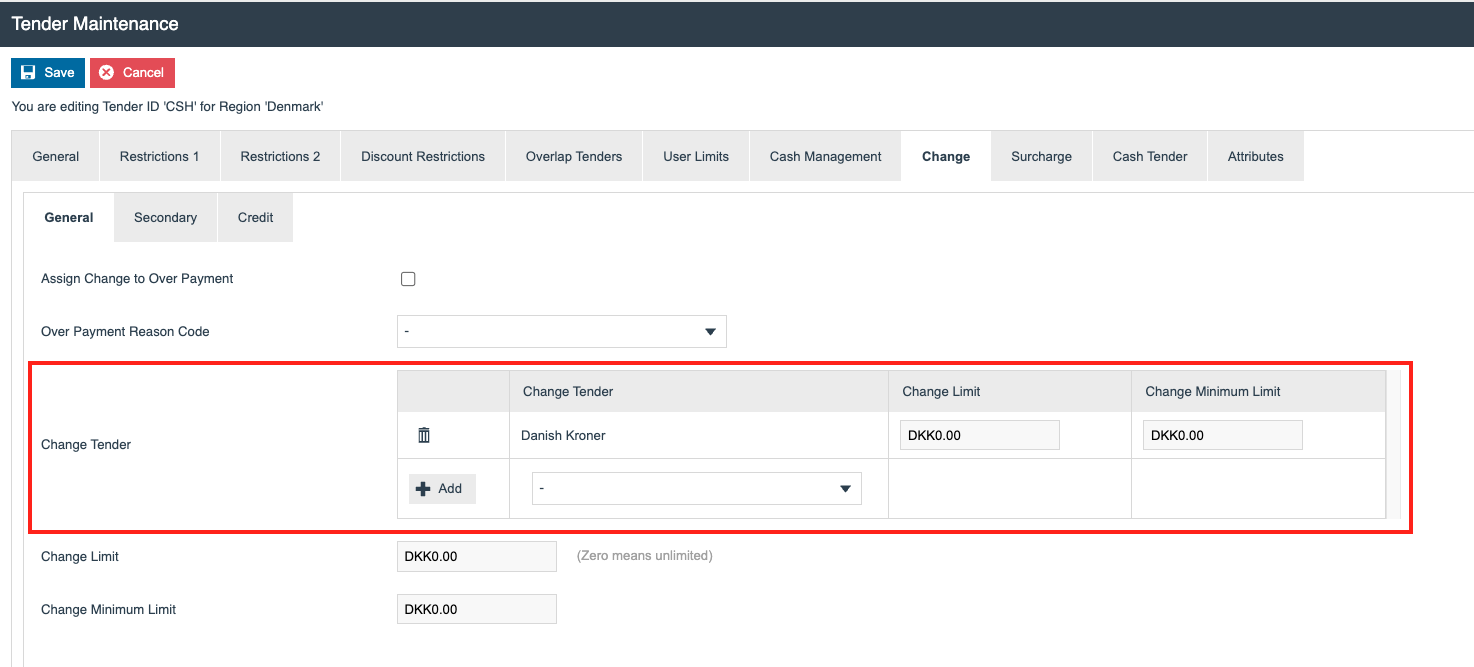Click Add to add a change tender
This screenshot has height=667, width=1474.
[442, 489]
